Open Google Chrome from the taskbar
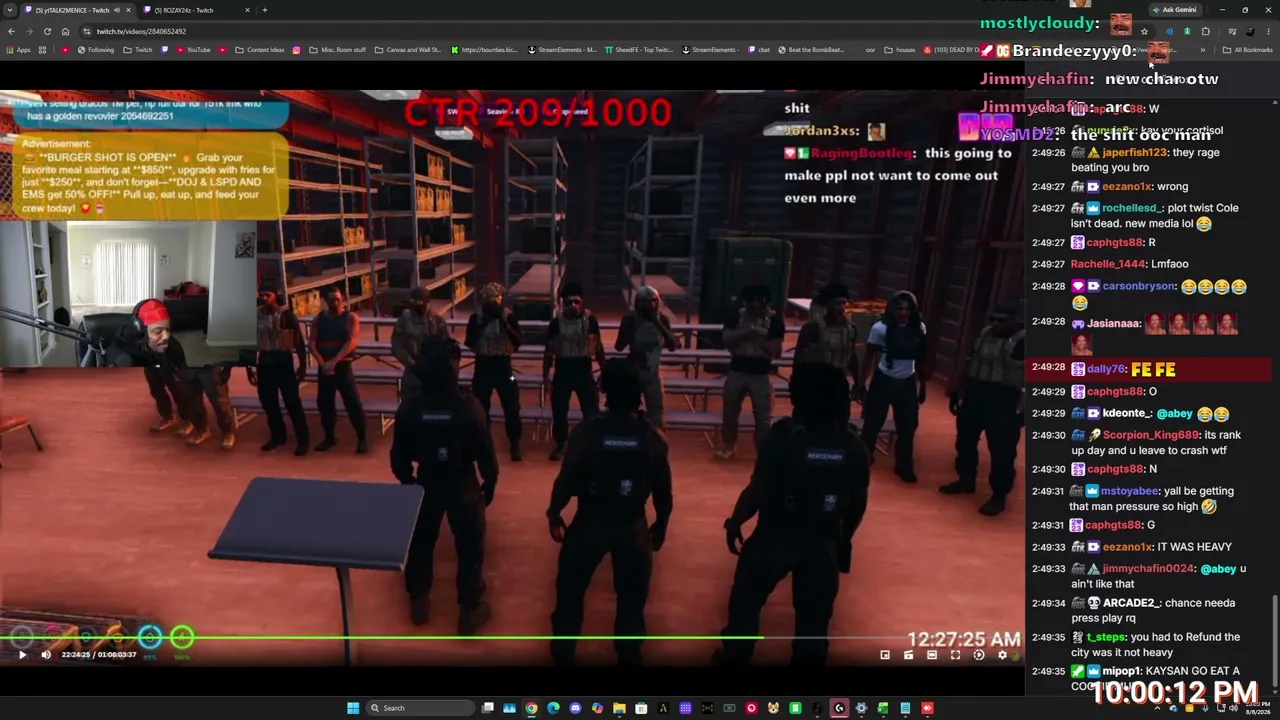 point(531,708)
